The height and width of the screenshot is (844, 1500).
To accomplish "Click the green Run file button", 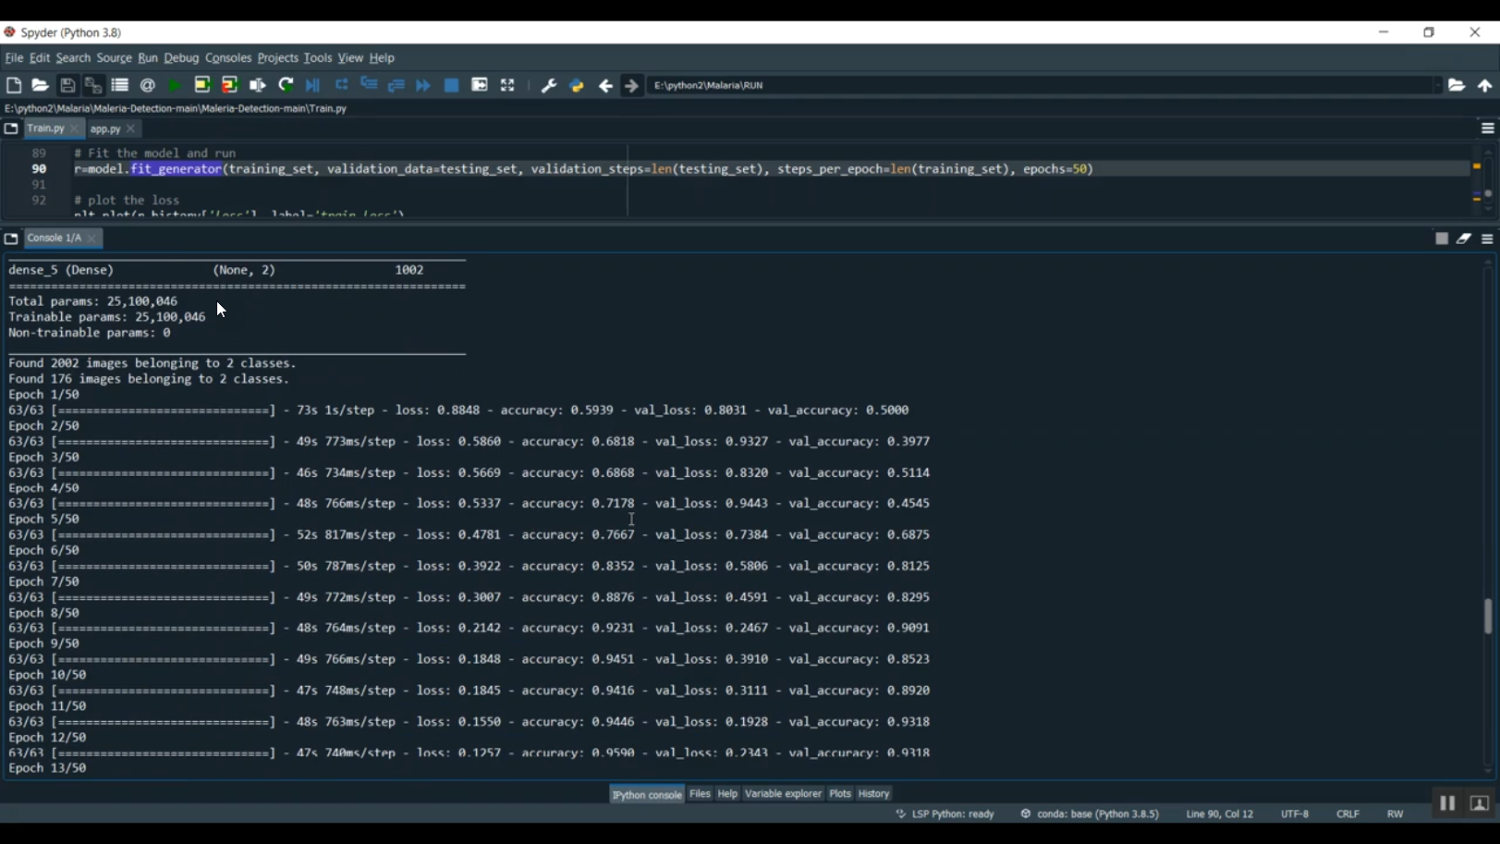I will click(175, 86).
